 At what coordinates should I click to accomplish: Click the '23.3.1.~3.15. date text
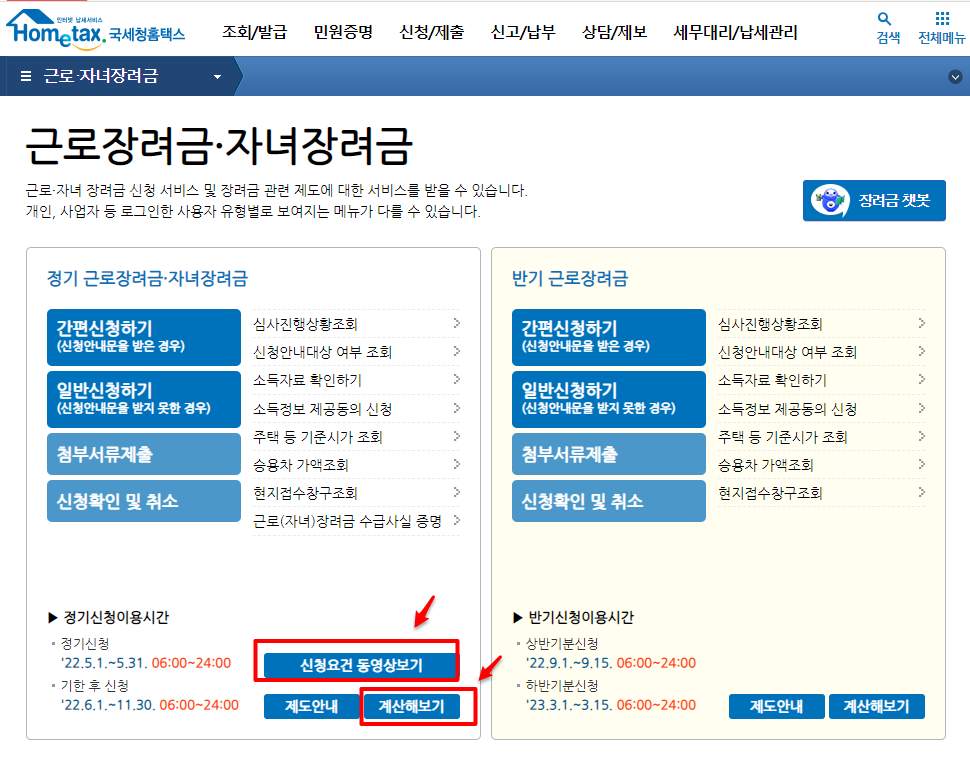pyautogui.click(x=569, y=705)
